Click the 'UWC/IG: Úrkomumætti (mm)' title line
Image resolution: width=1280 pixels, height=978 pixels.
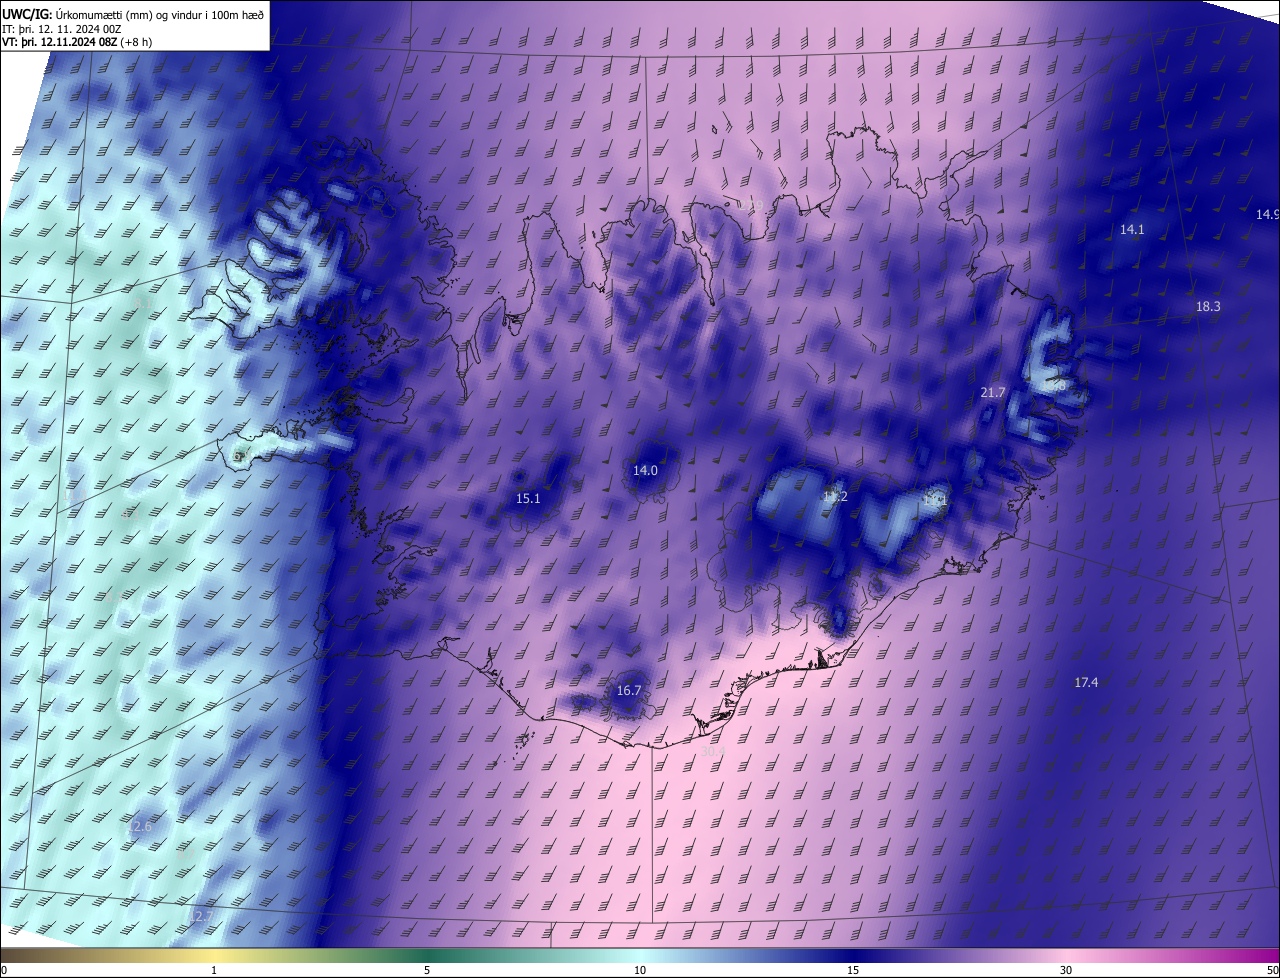coord(133,13)
